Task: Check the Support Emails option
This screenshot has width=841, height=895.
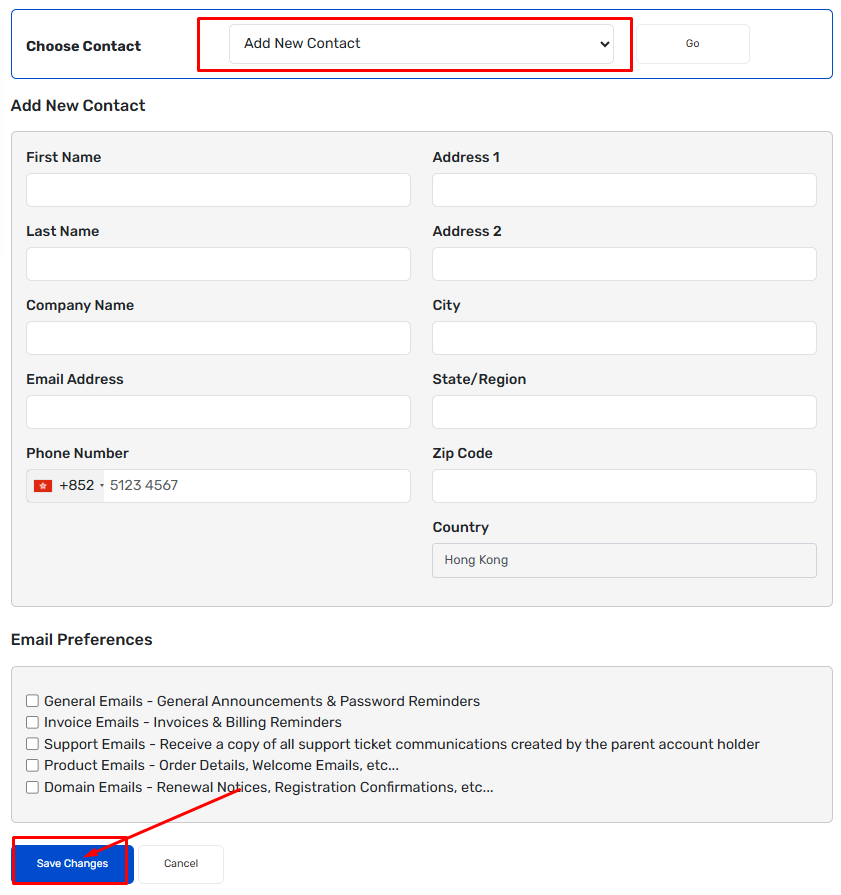Action: (x=33, y=744)
